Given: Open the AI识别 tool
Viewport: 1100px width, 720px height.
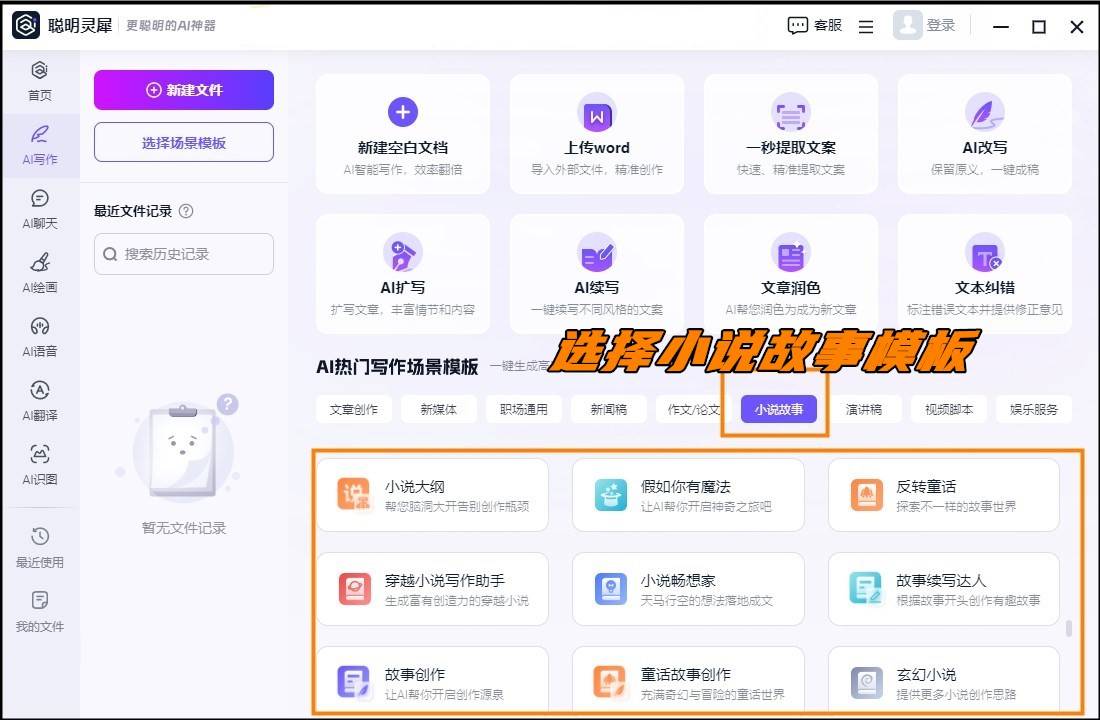Looking at the screenshot, I should [39, 462].
